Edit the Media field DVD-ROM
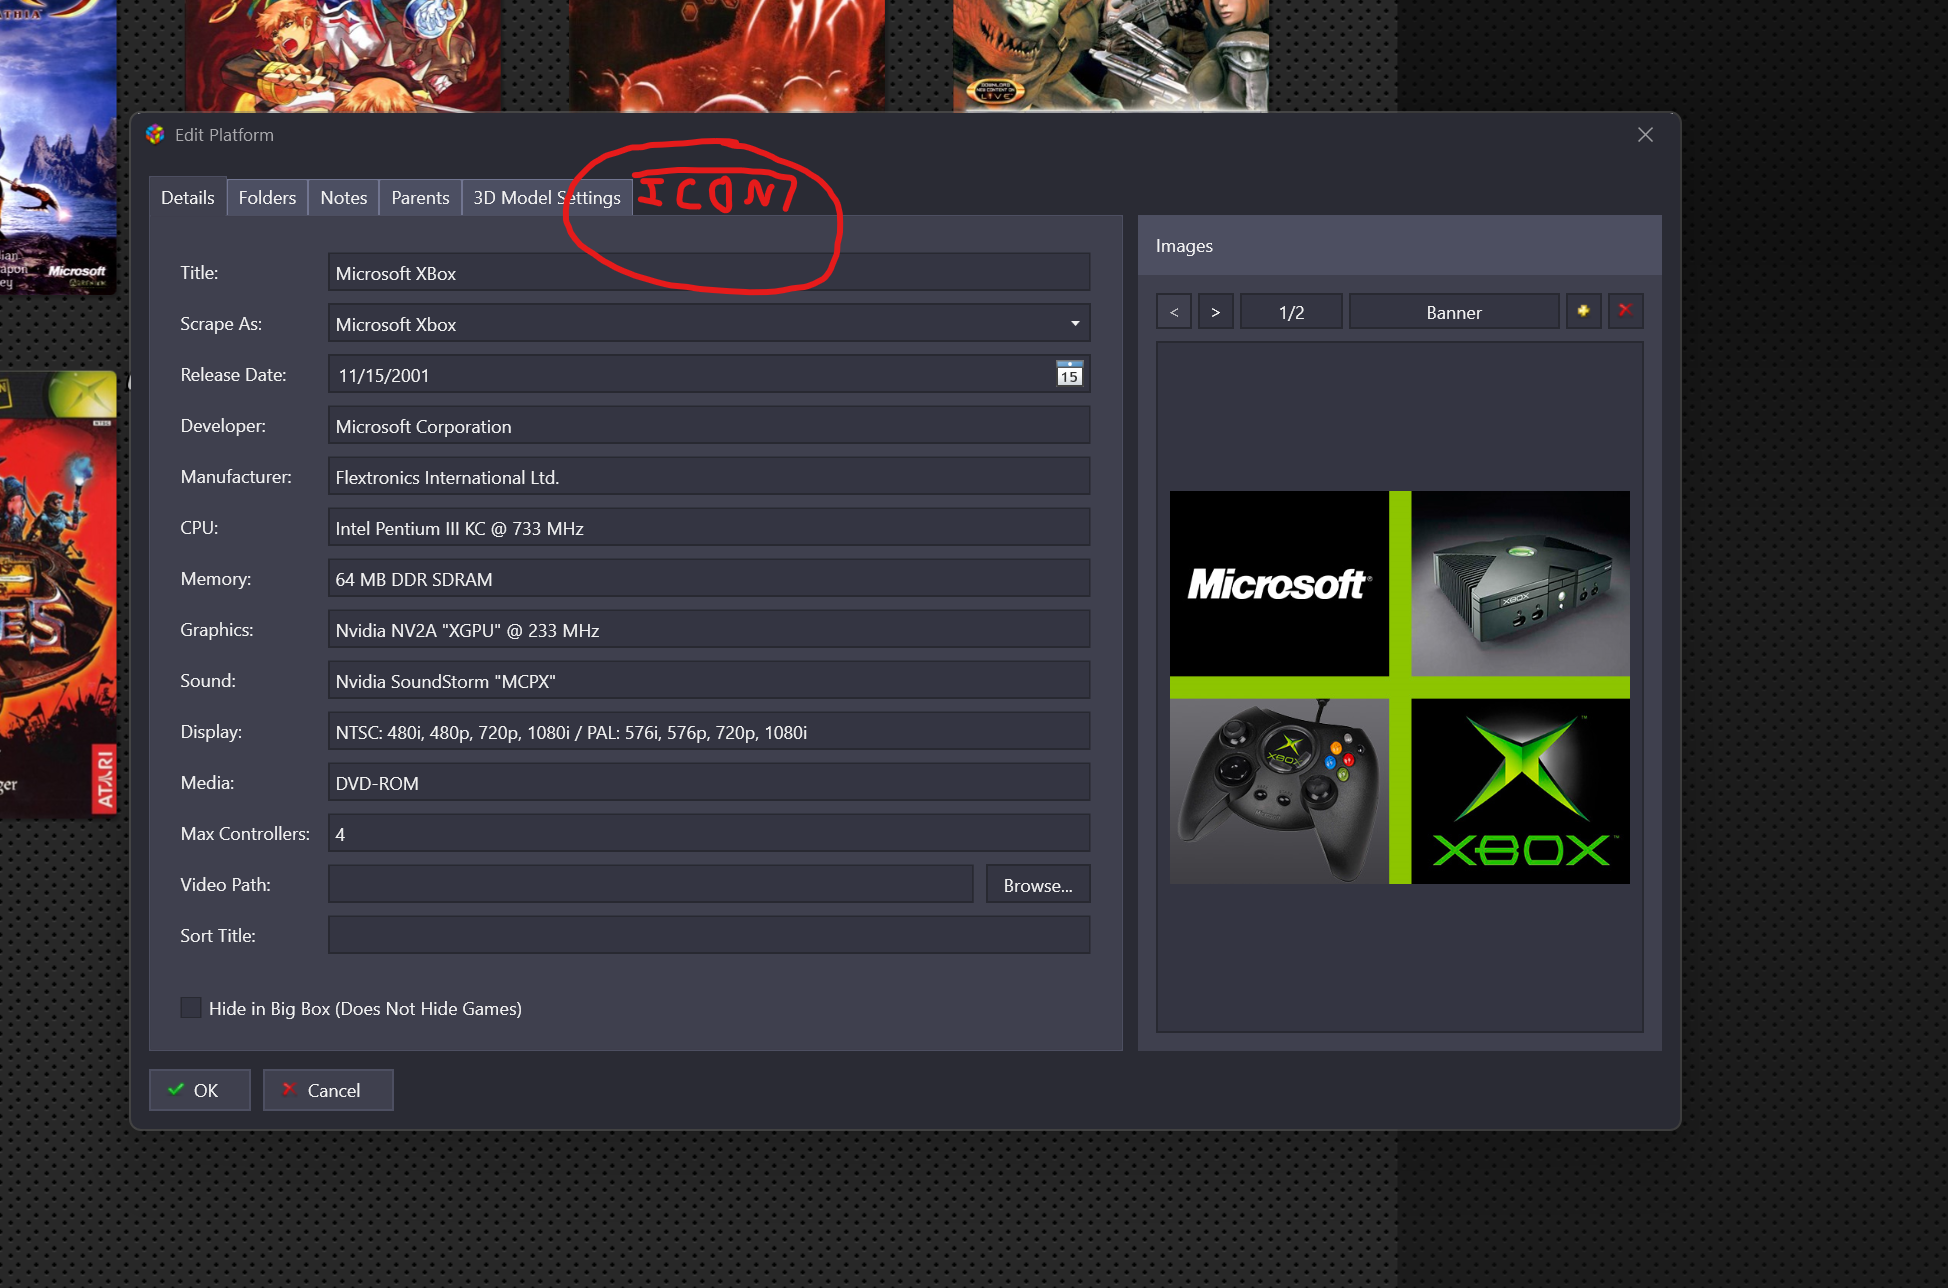Image resolution: width=1948 pixels, height=1288 pixels. point(709,783)
